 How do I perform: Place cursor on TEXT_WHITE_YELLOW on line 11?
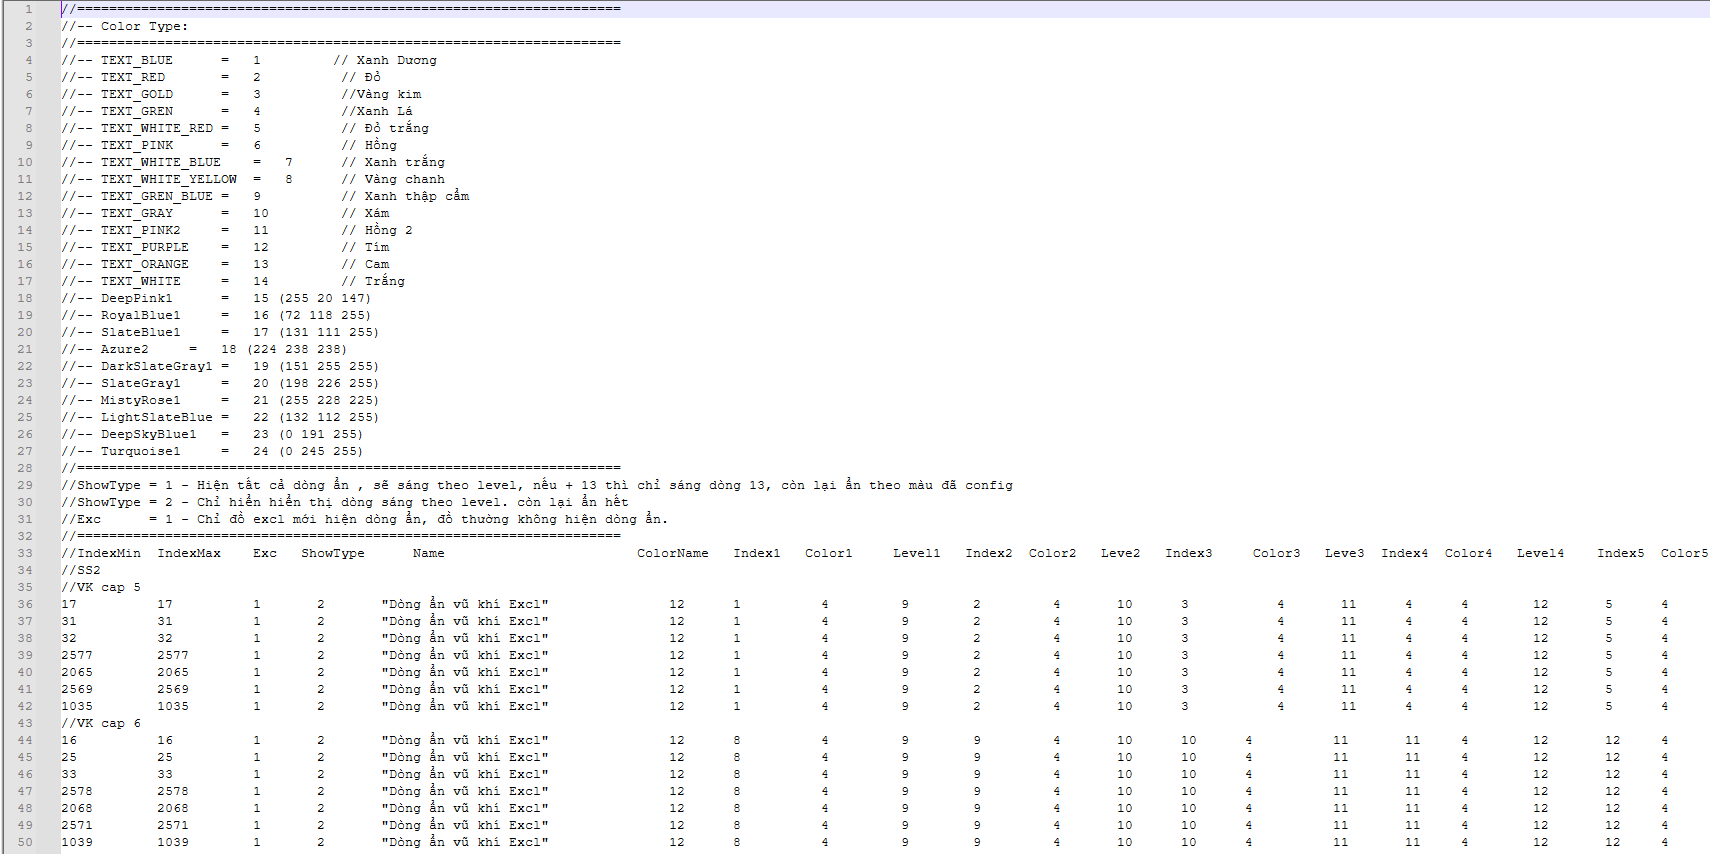tap(168, 179)
